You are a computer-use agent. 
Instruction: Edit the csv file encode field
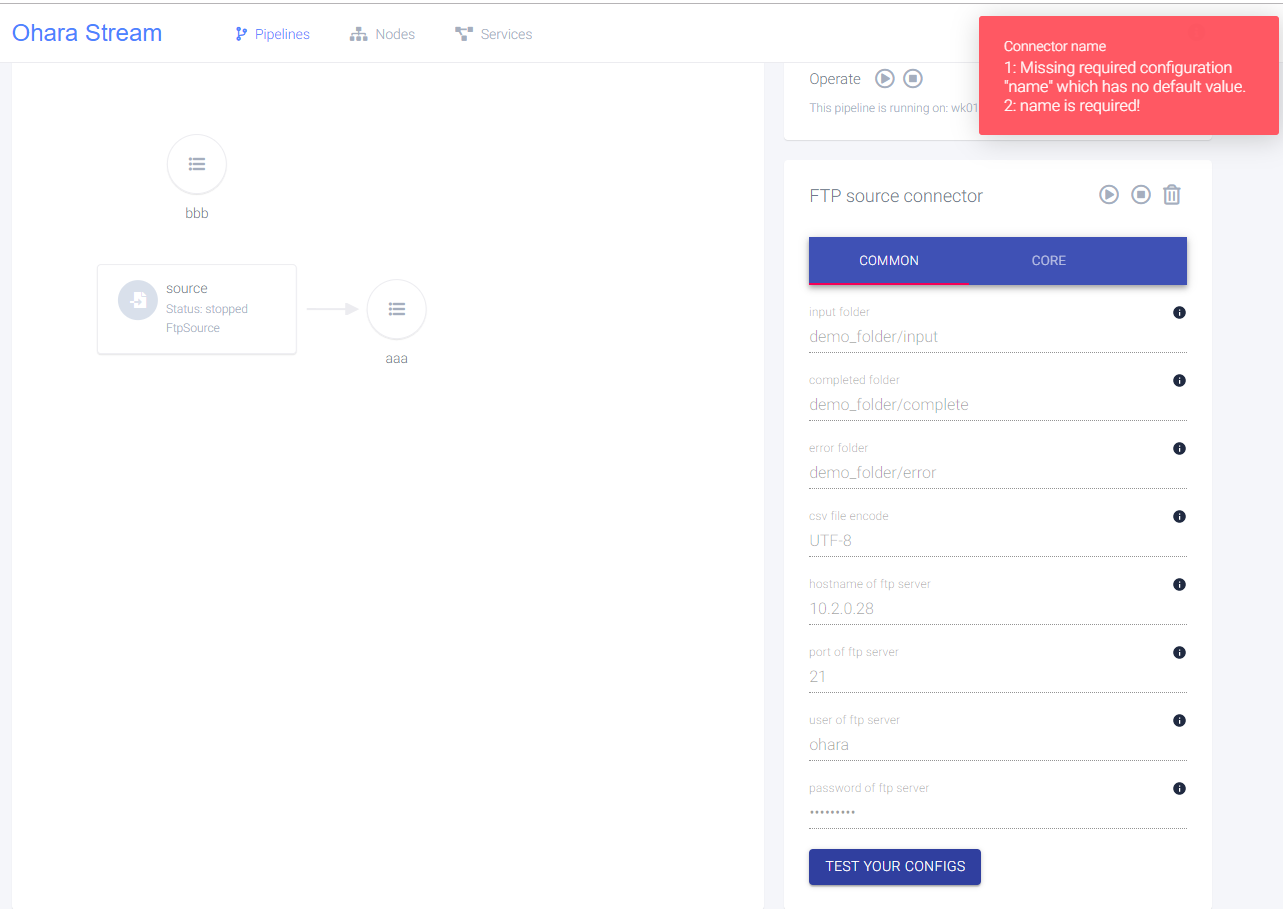tap(998, 541)
